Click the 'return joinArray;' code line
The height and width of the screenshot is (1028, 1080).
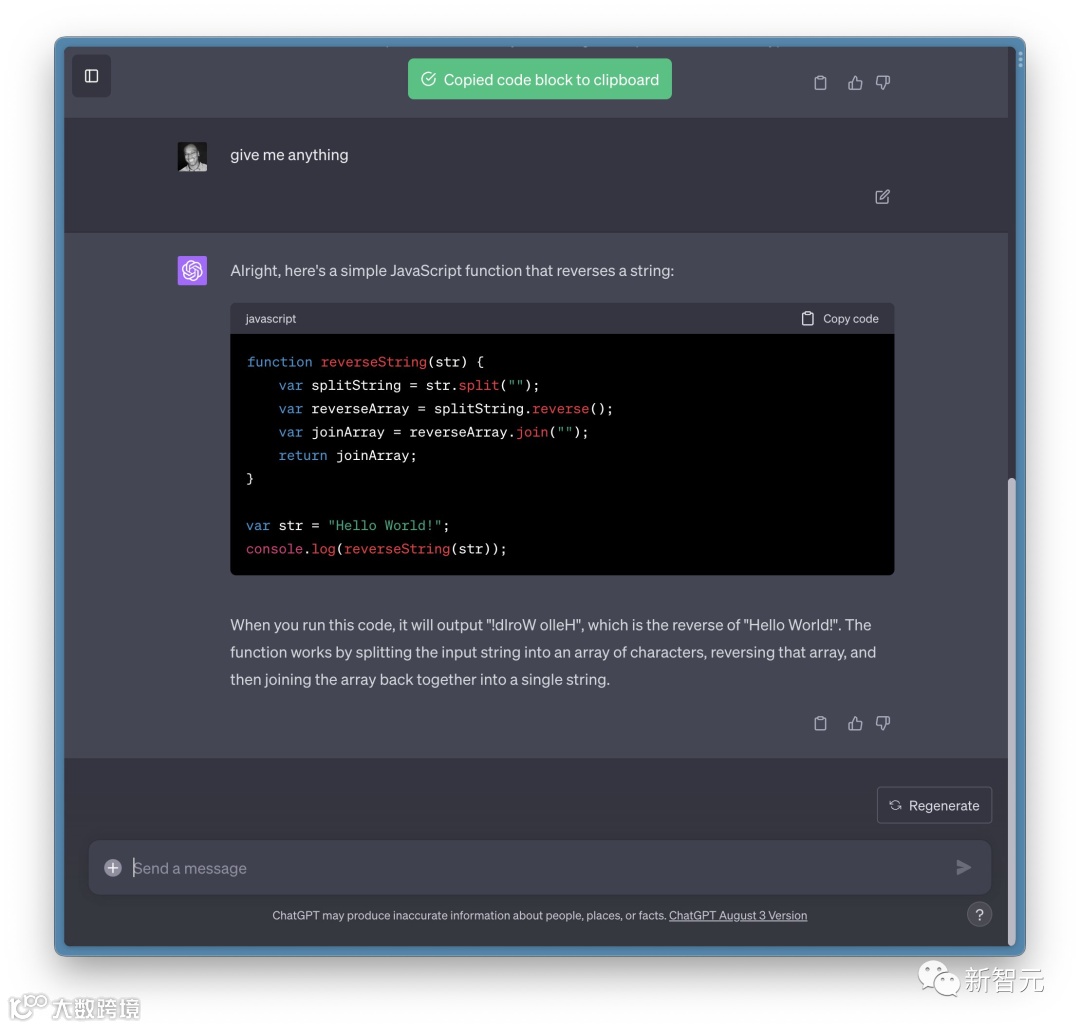[347, 455]
